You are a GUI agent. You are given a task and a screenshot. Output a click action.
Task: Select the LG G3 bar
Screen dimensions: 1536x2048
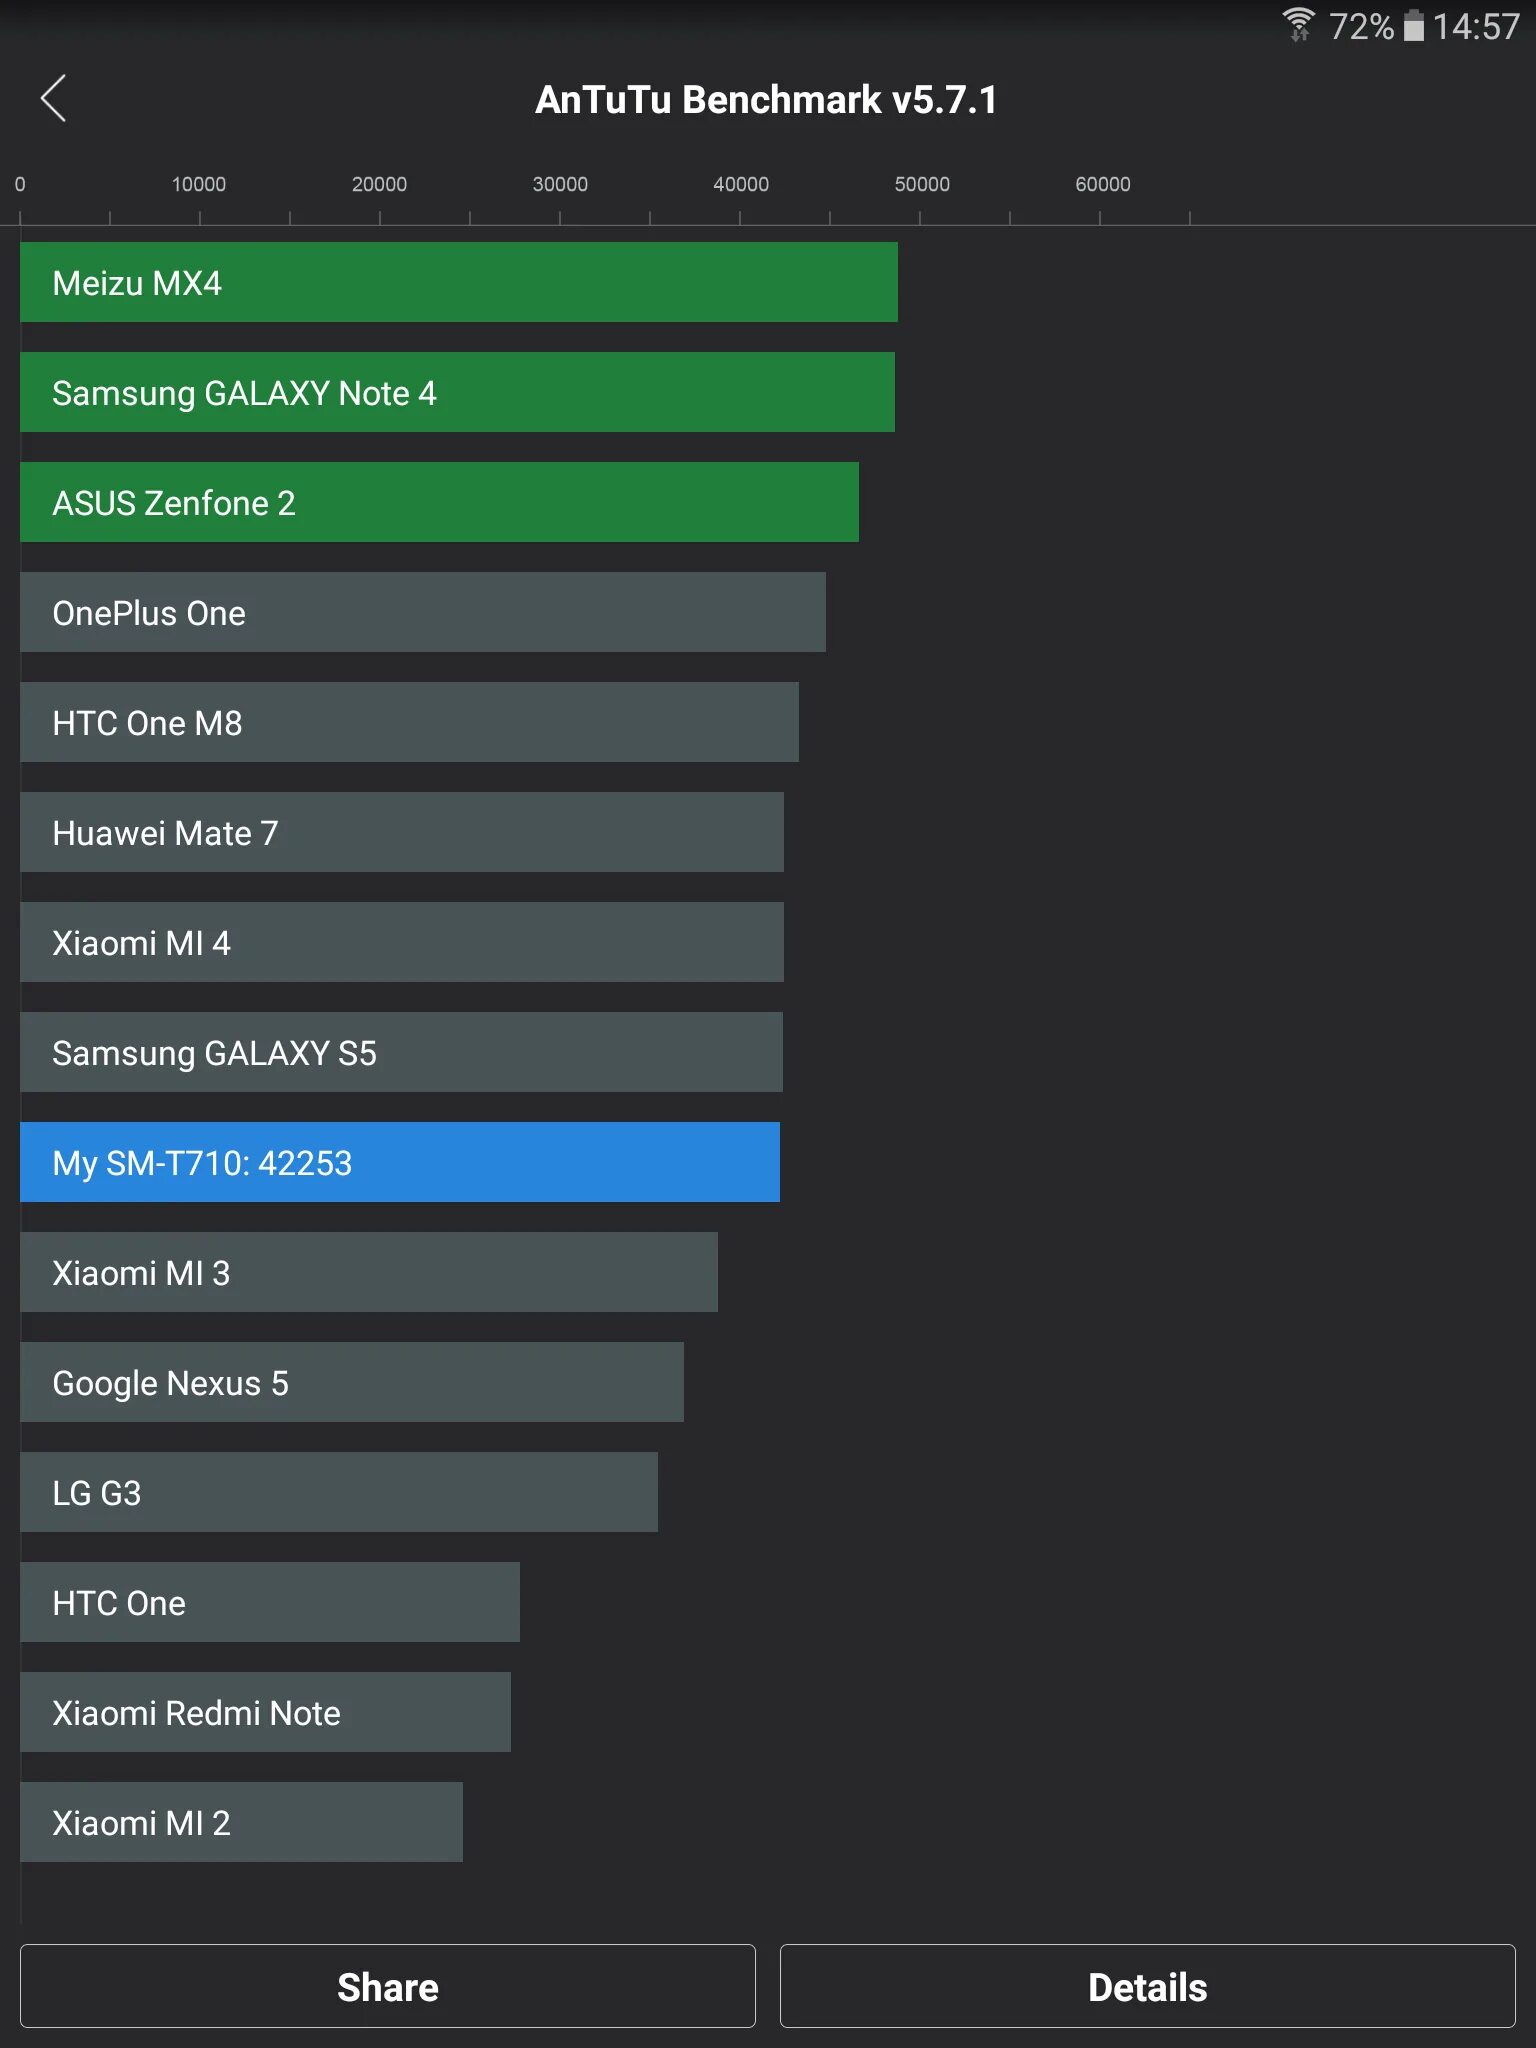click(x=338, y=1492)
